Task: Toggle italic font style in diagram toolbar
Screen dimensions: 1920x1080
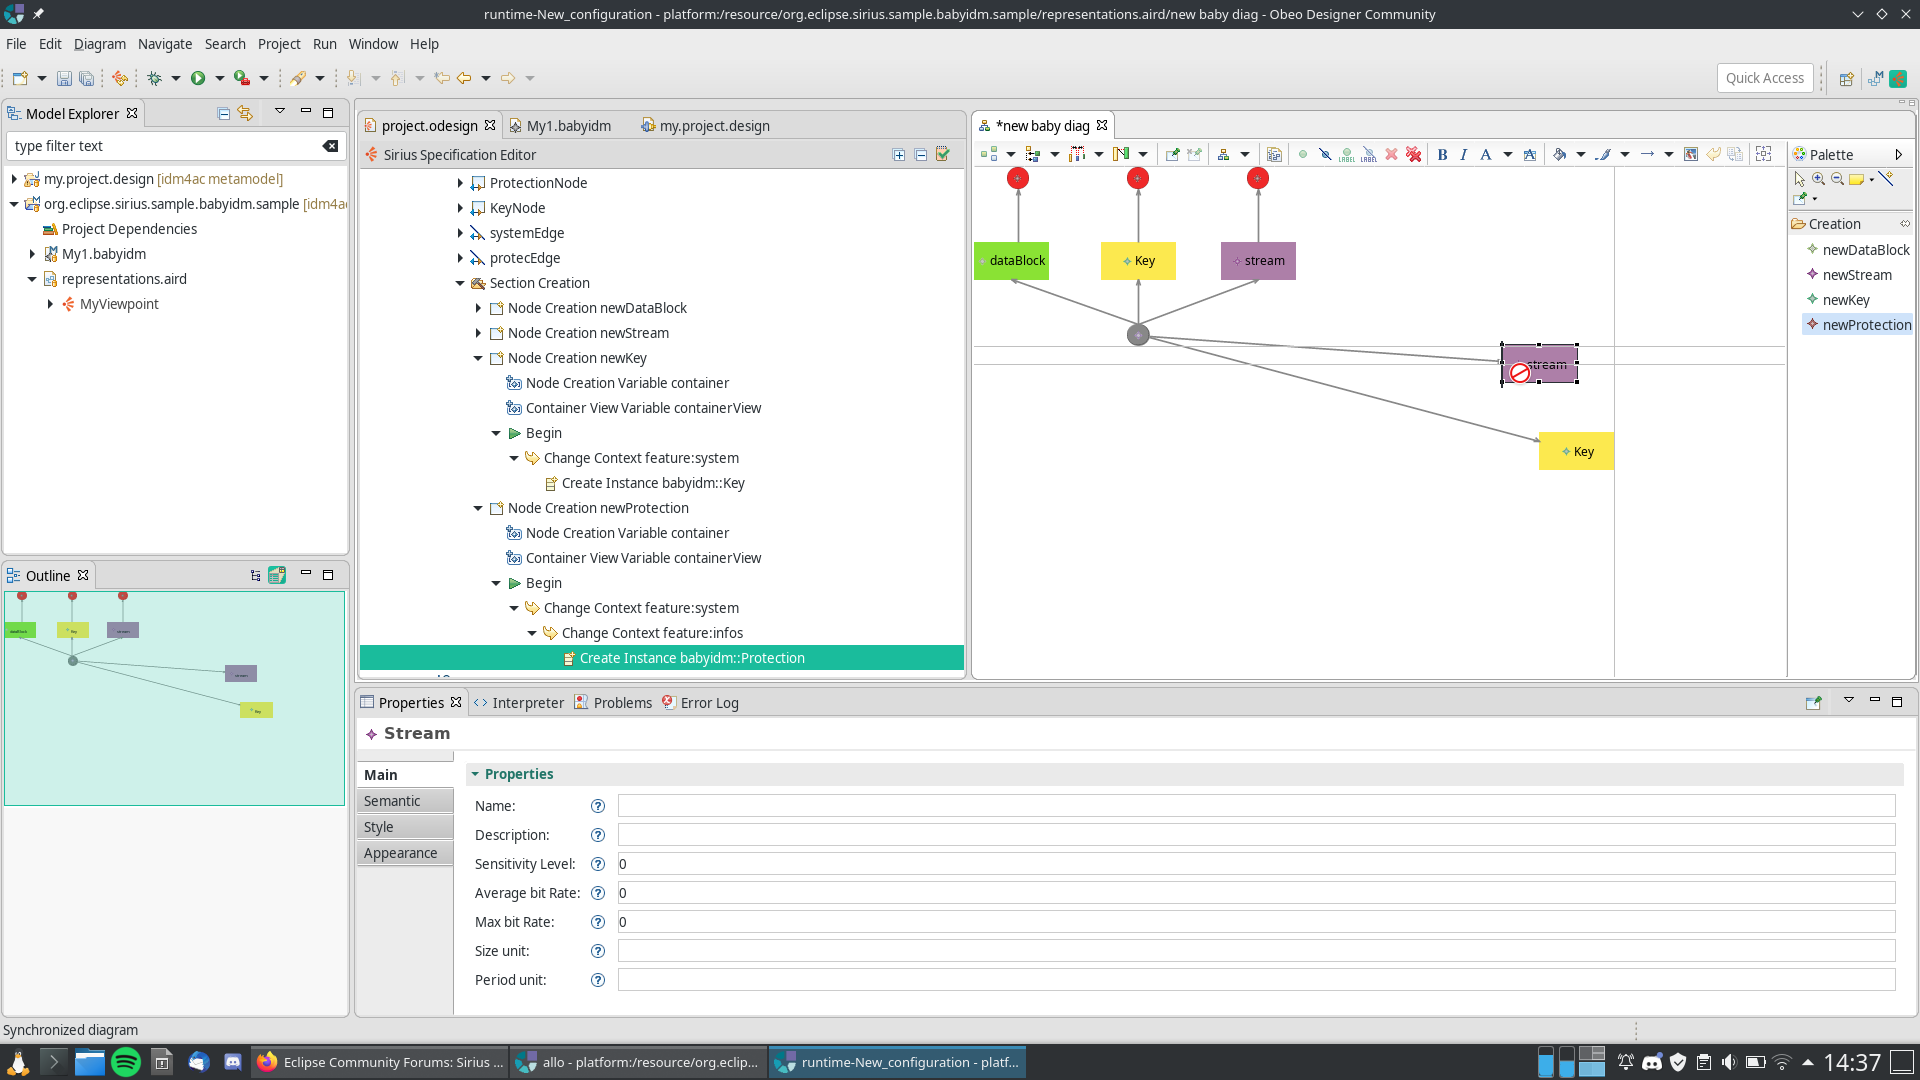Action: pos(1464,154)
